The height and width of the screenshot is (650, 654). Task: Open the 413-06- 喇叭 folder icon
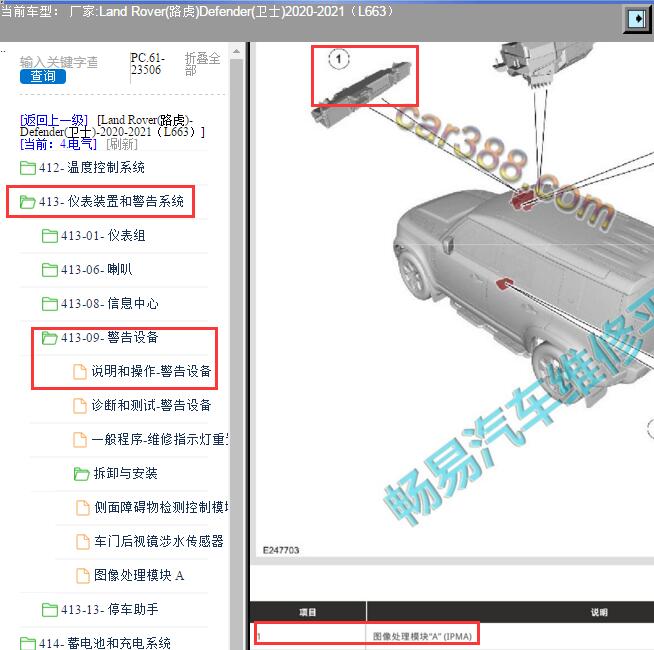click(x=50, y=270)
